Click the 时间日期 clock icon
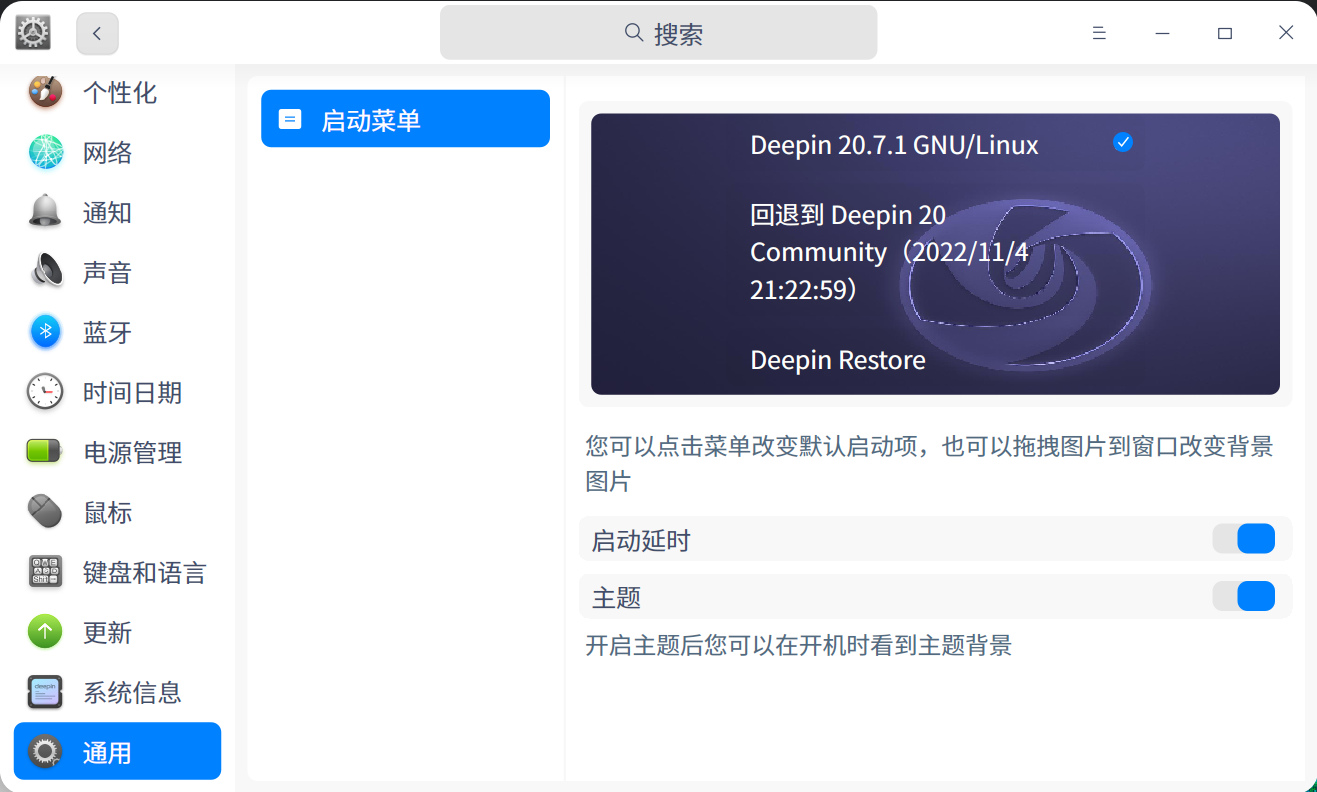 point(45,392)
